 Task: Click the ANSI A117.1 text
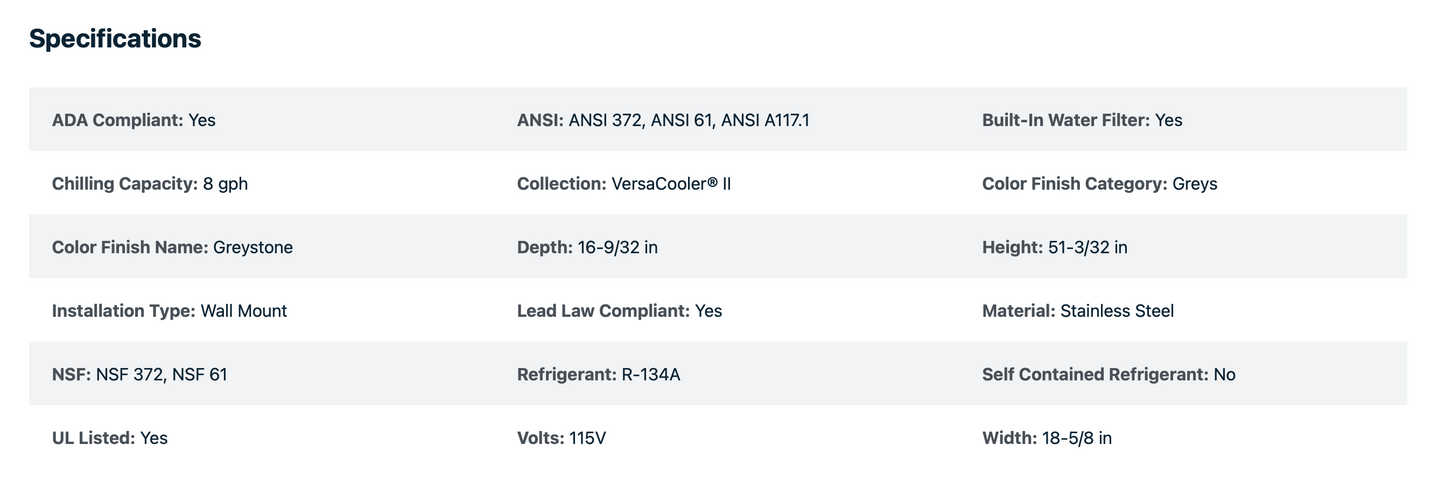(x=765, y=120)
